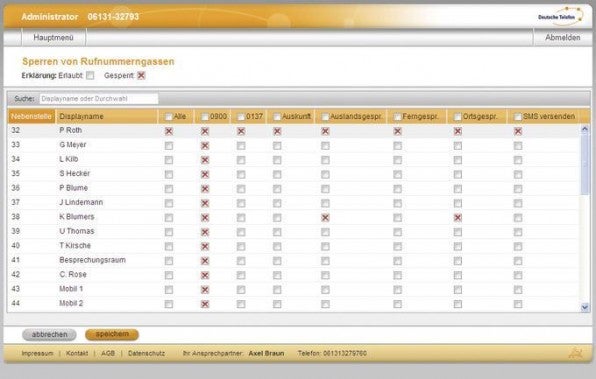The height and width of the screenshot is (379, 596).
Task: Toggle the 0137 column header checkbox
Action: pyautogui.click(x=241, y=117)
